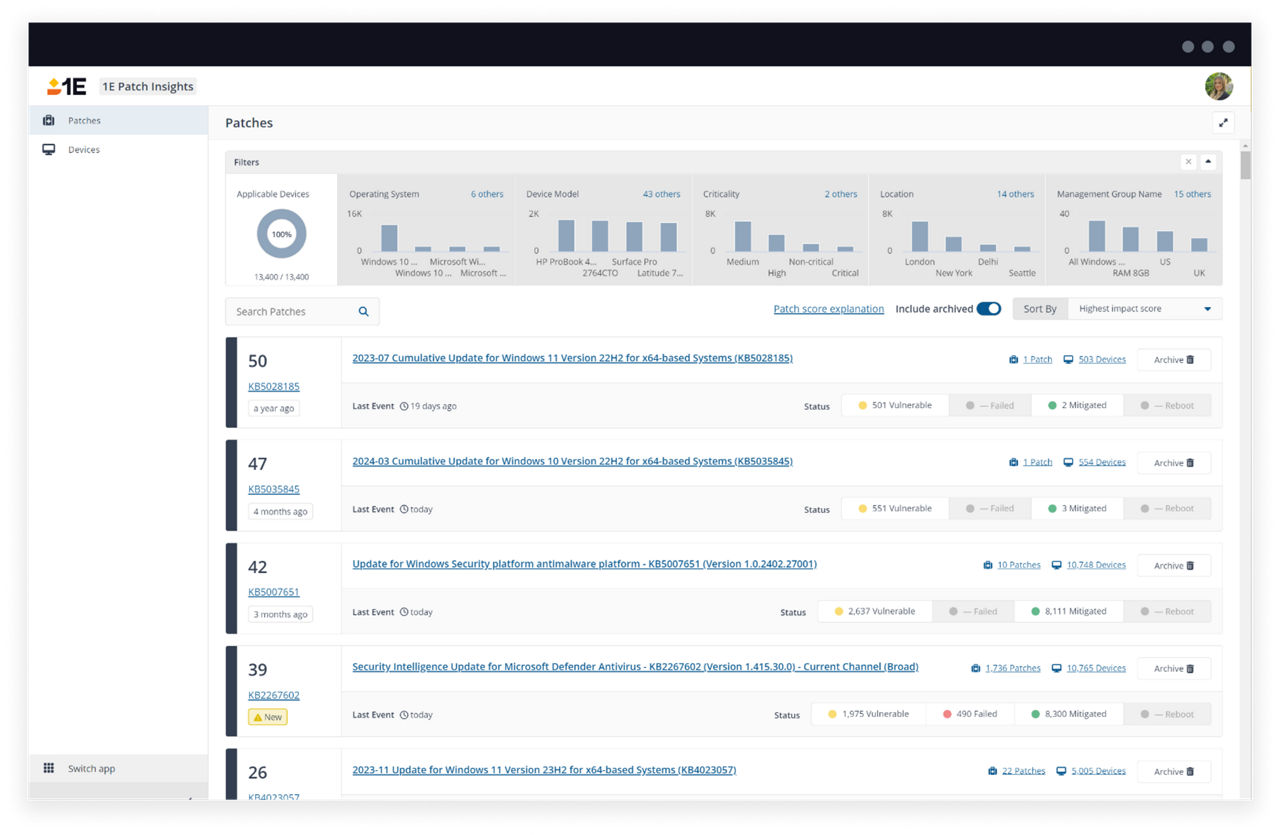Screen dimensions: 1280x835
Task: Select the 8,300 Mitigated status
Action: pyautogui.click(x=1068, y=715)
